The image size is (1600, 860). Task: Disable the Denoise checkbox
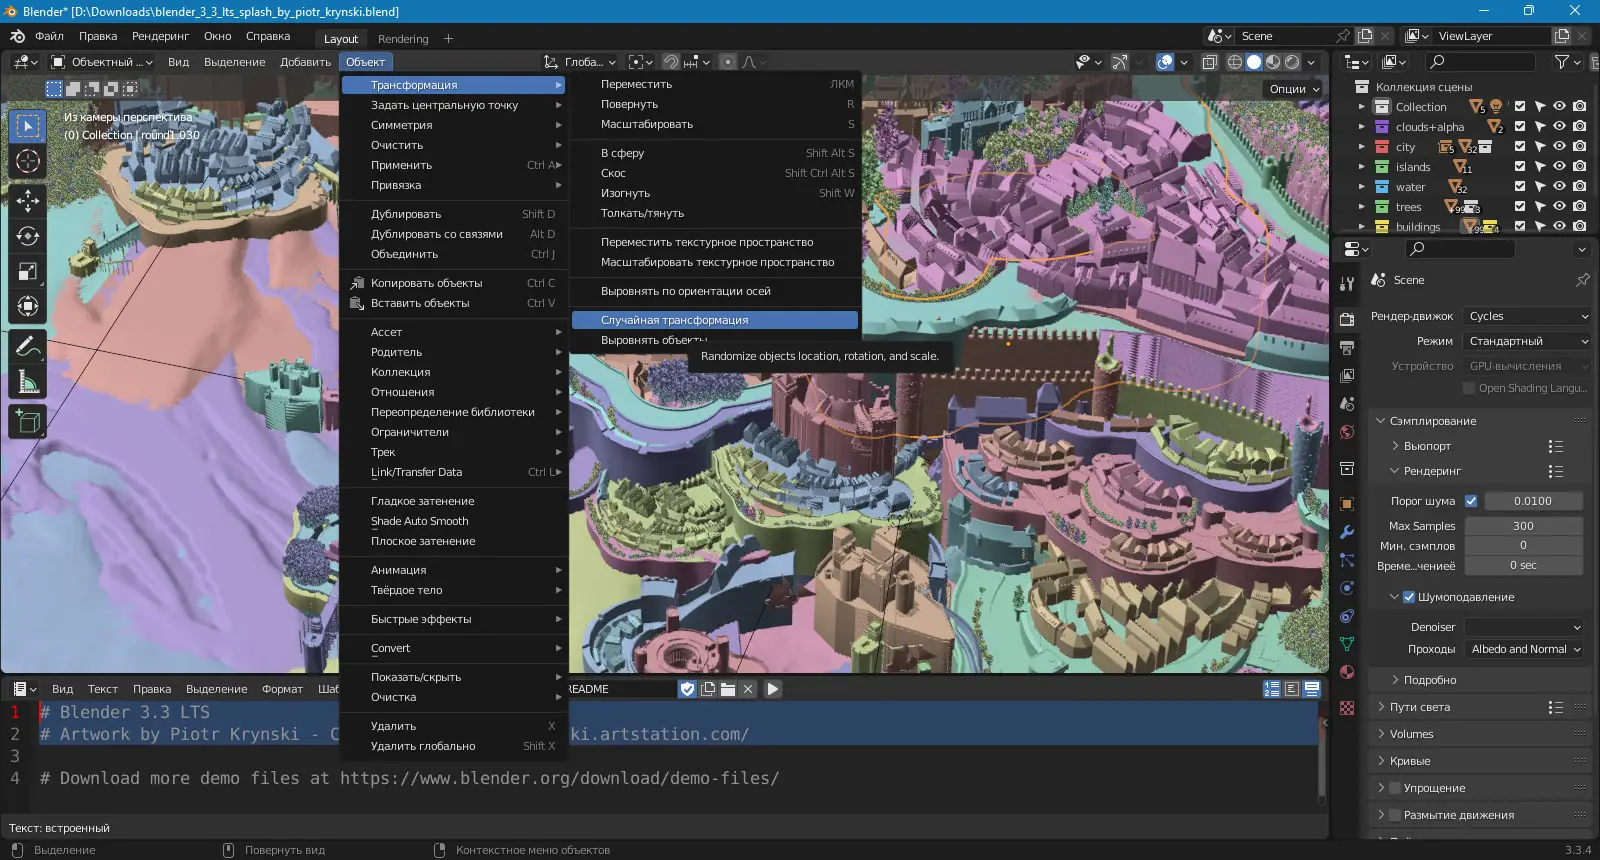coord(1409,597)
